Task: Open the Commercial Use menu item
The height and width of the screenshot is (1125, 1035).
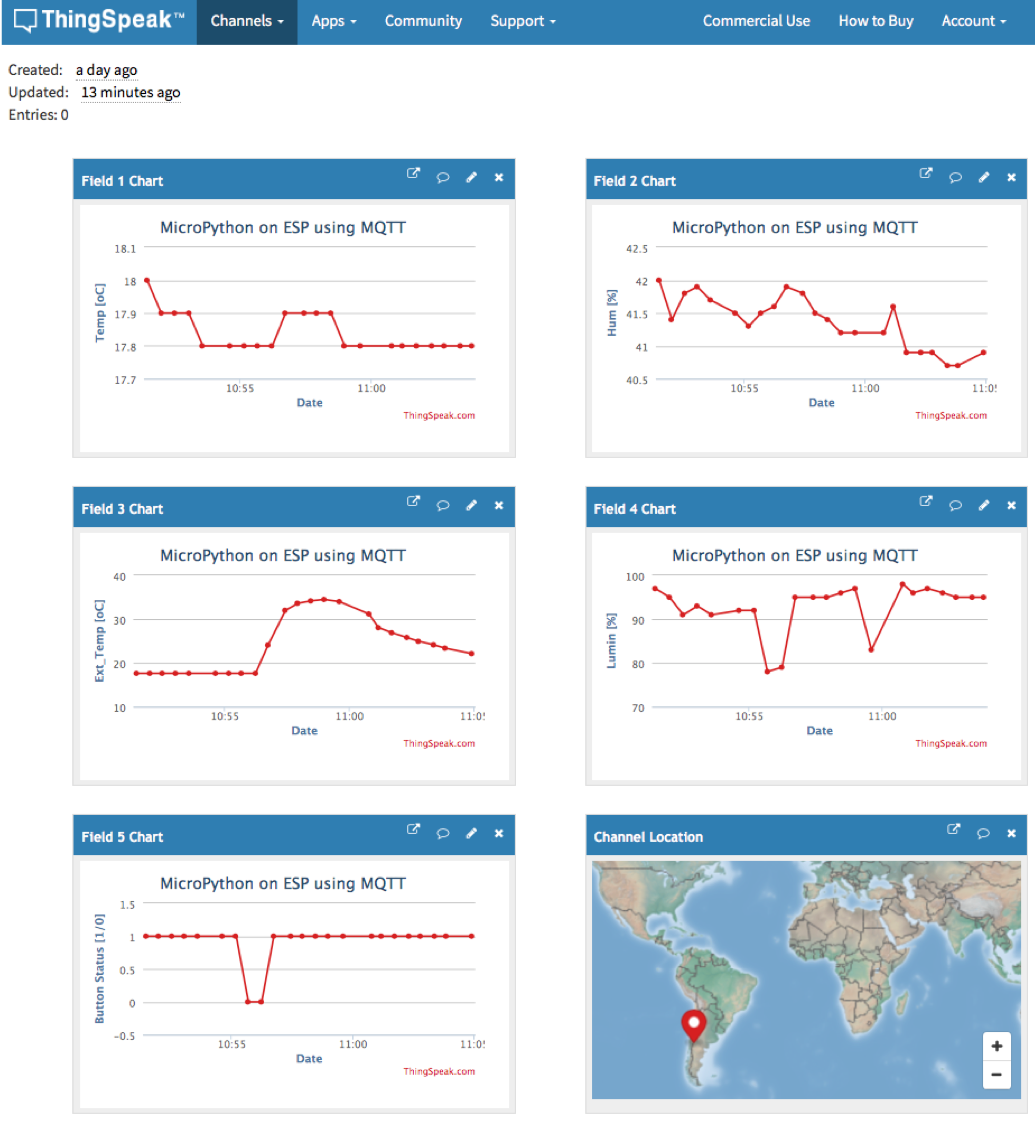Action: tap(756, 20)
